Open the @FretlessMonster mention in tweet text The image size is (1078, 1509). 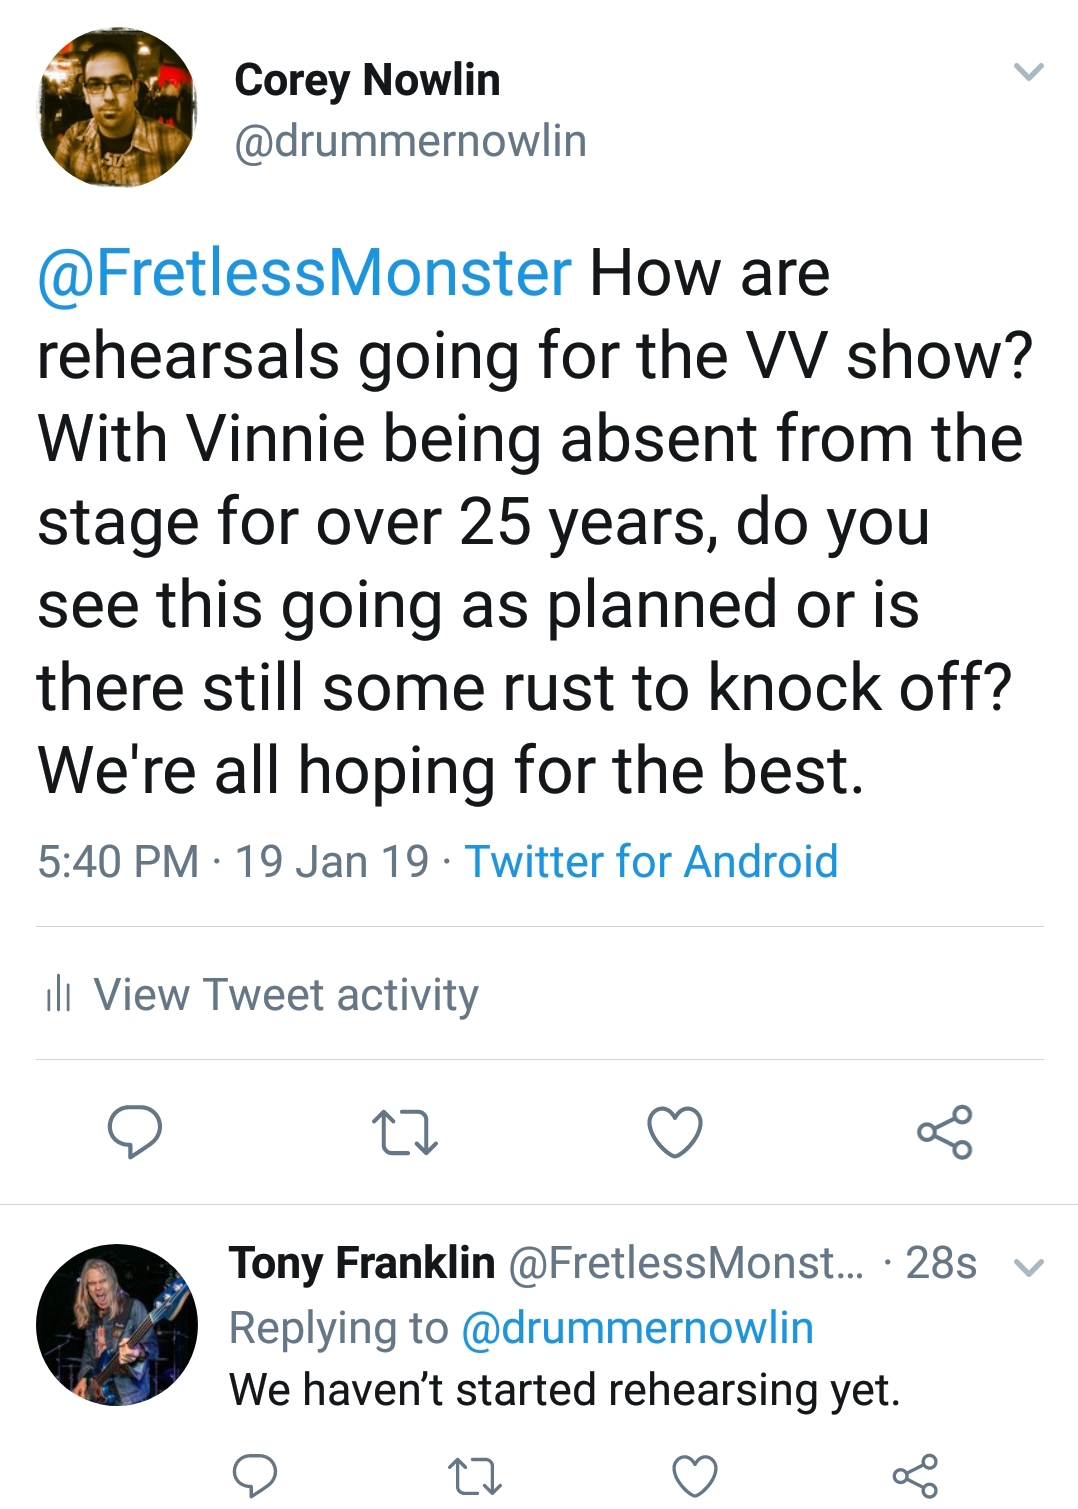(305, 273)
